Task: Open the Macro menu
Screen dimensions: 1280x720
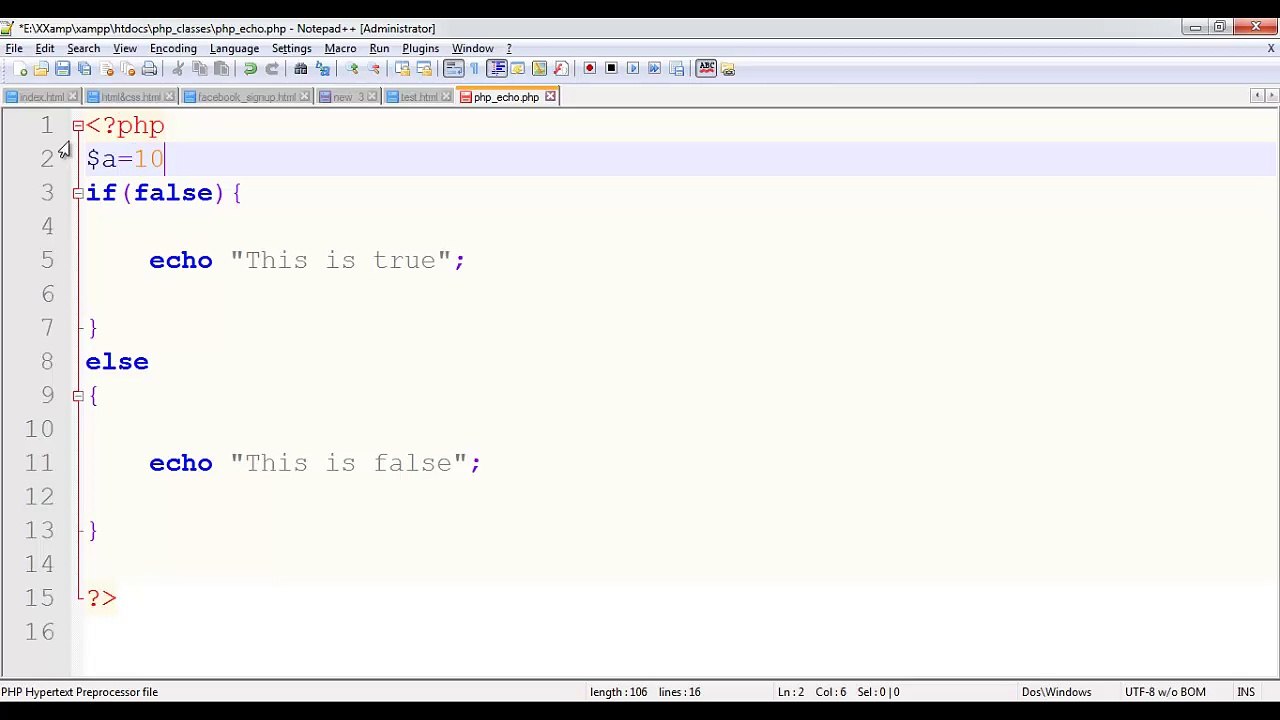Action: pos(340,48)
